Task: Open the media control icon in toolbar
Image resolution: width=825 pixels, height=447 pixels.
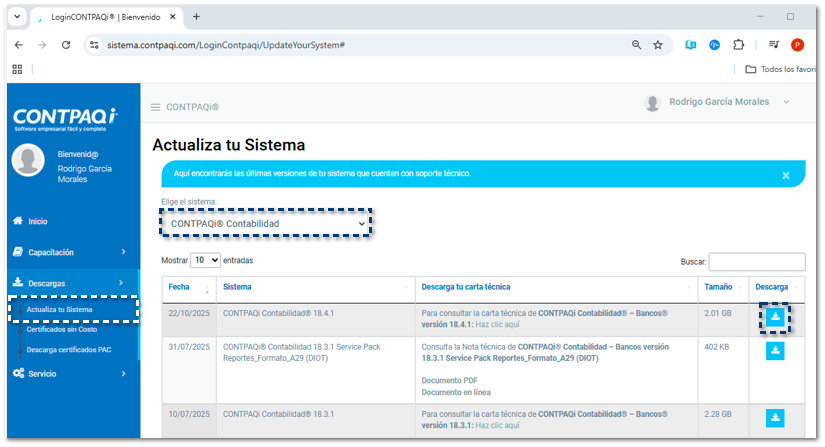Action: pyautogui.click(x=773, y=45)
